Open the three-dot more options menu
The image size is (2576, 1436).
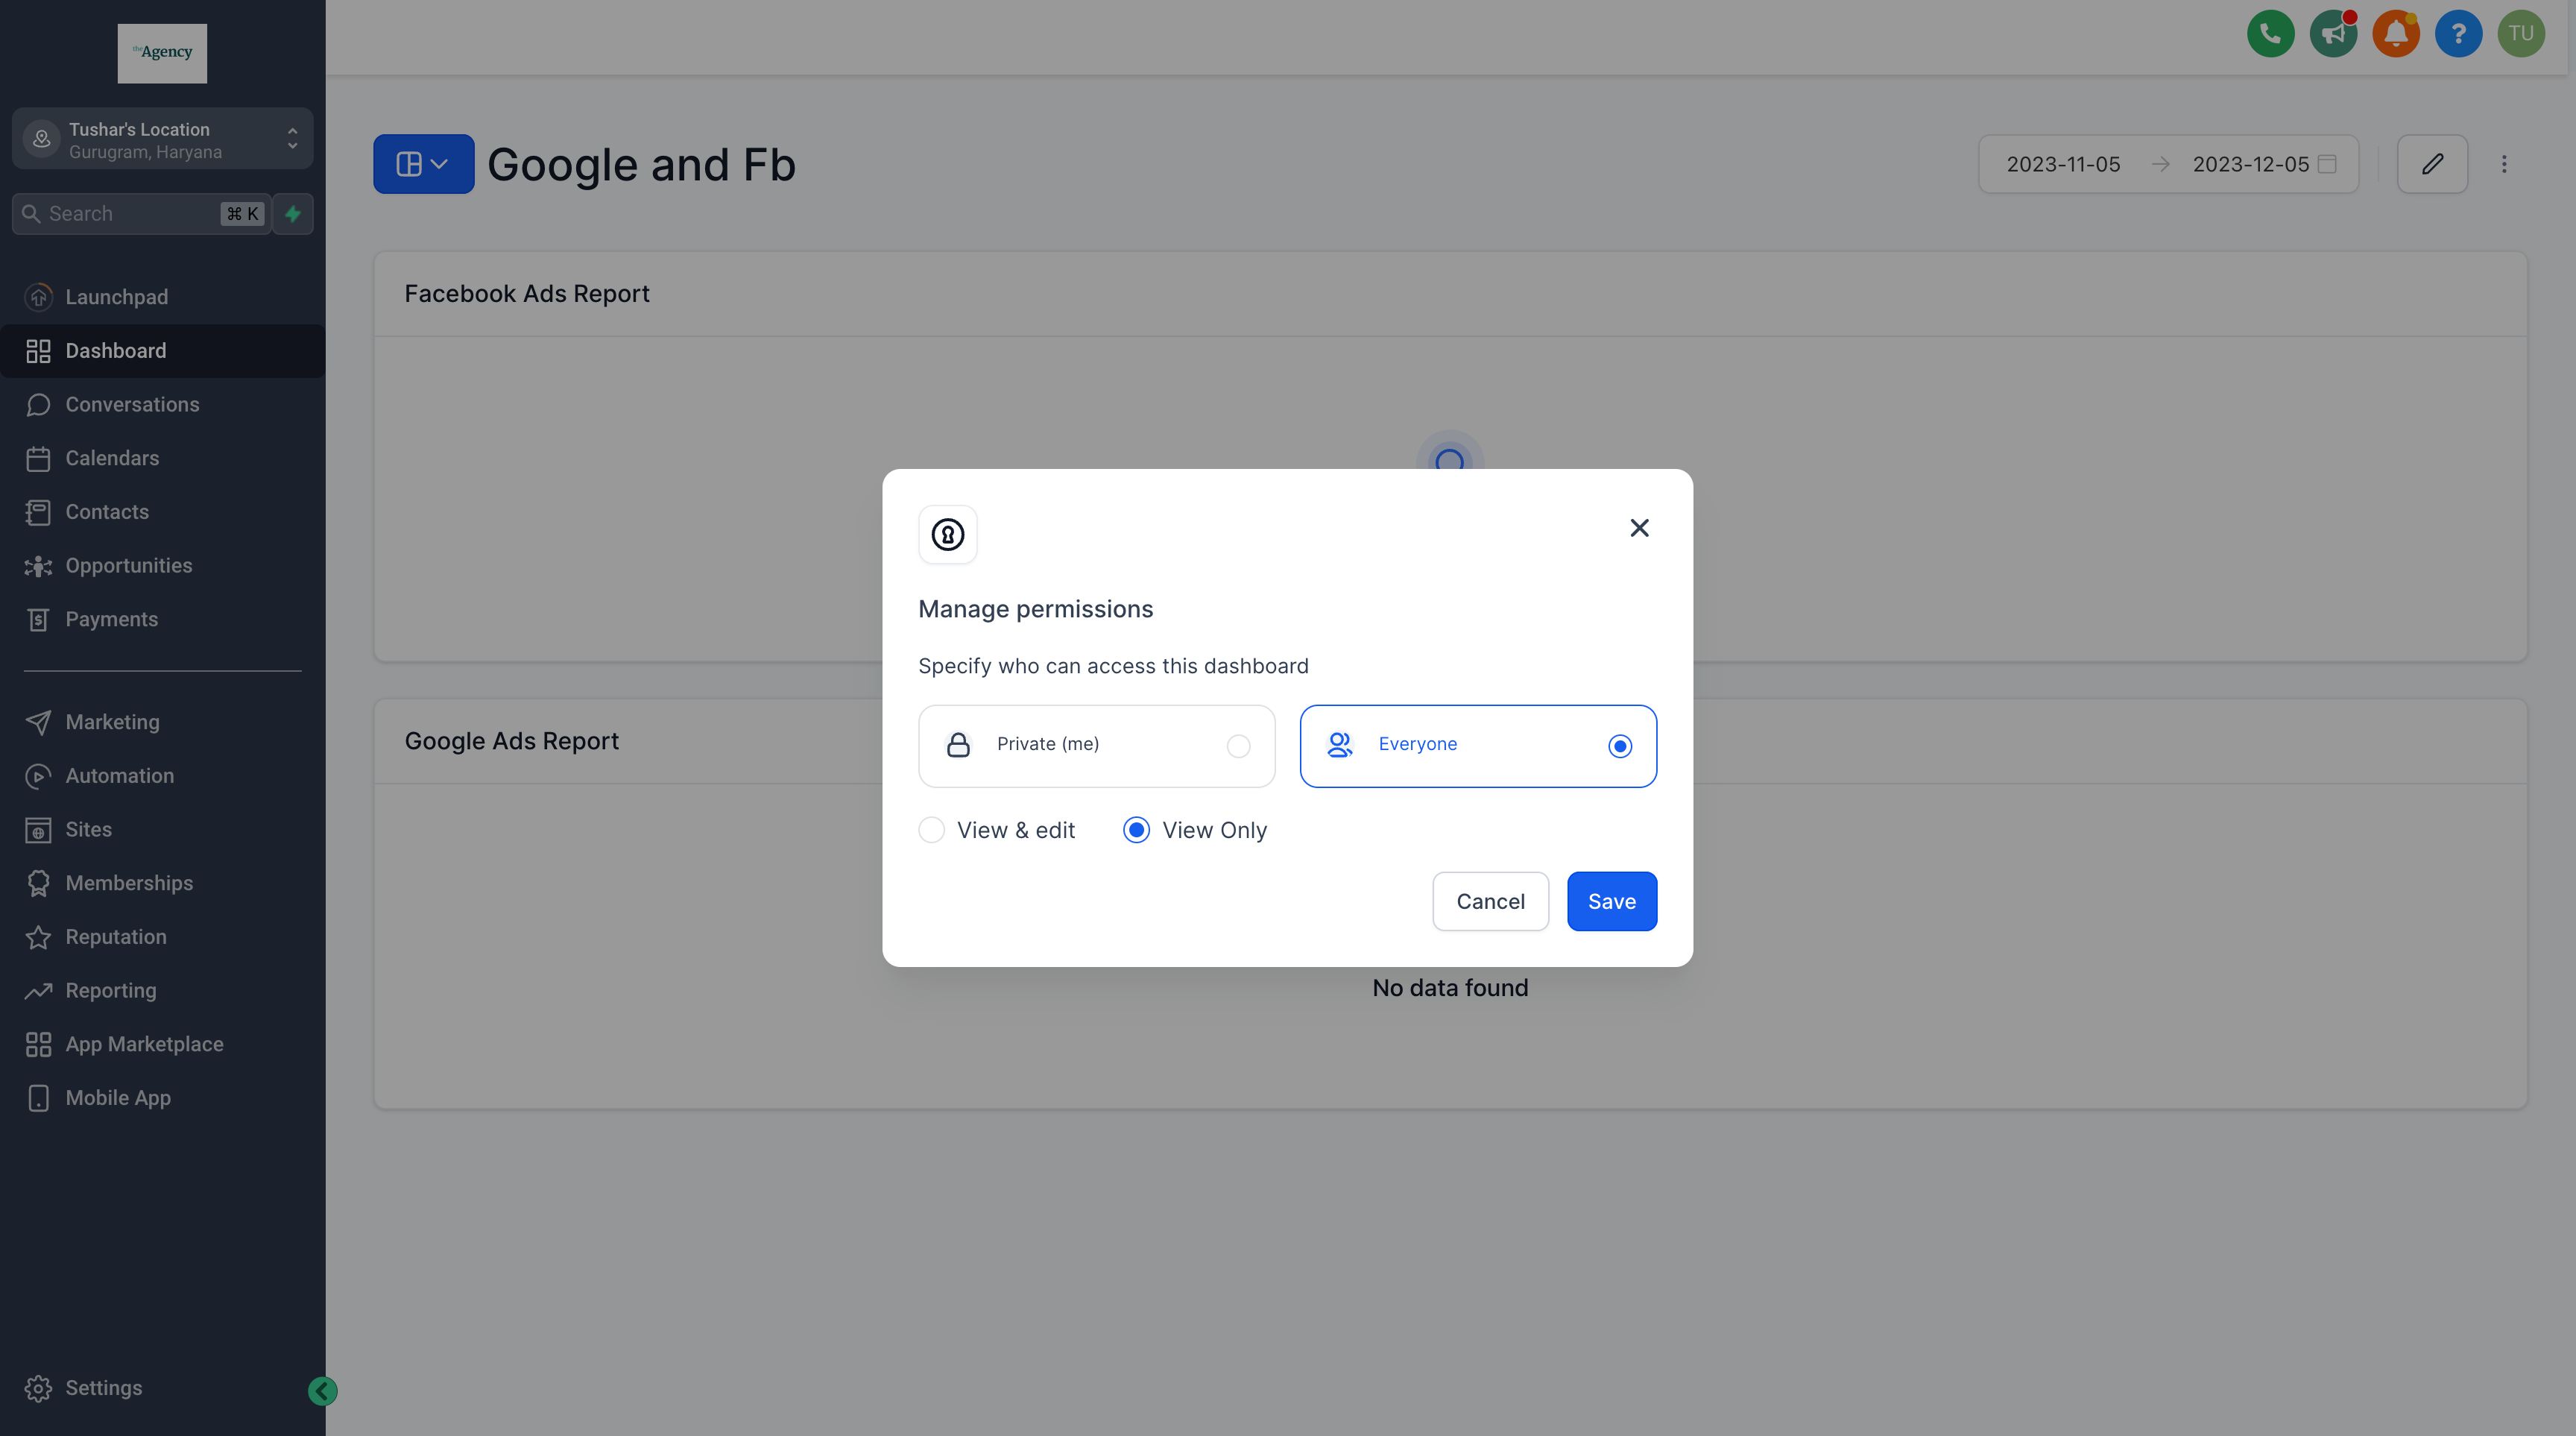(x=2504, y=164)
